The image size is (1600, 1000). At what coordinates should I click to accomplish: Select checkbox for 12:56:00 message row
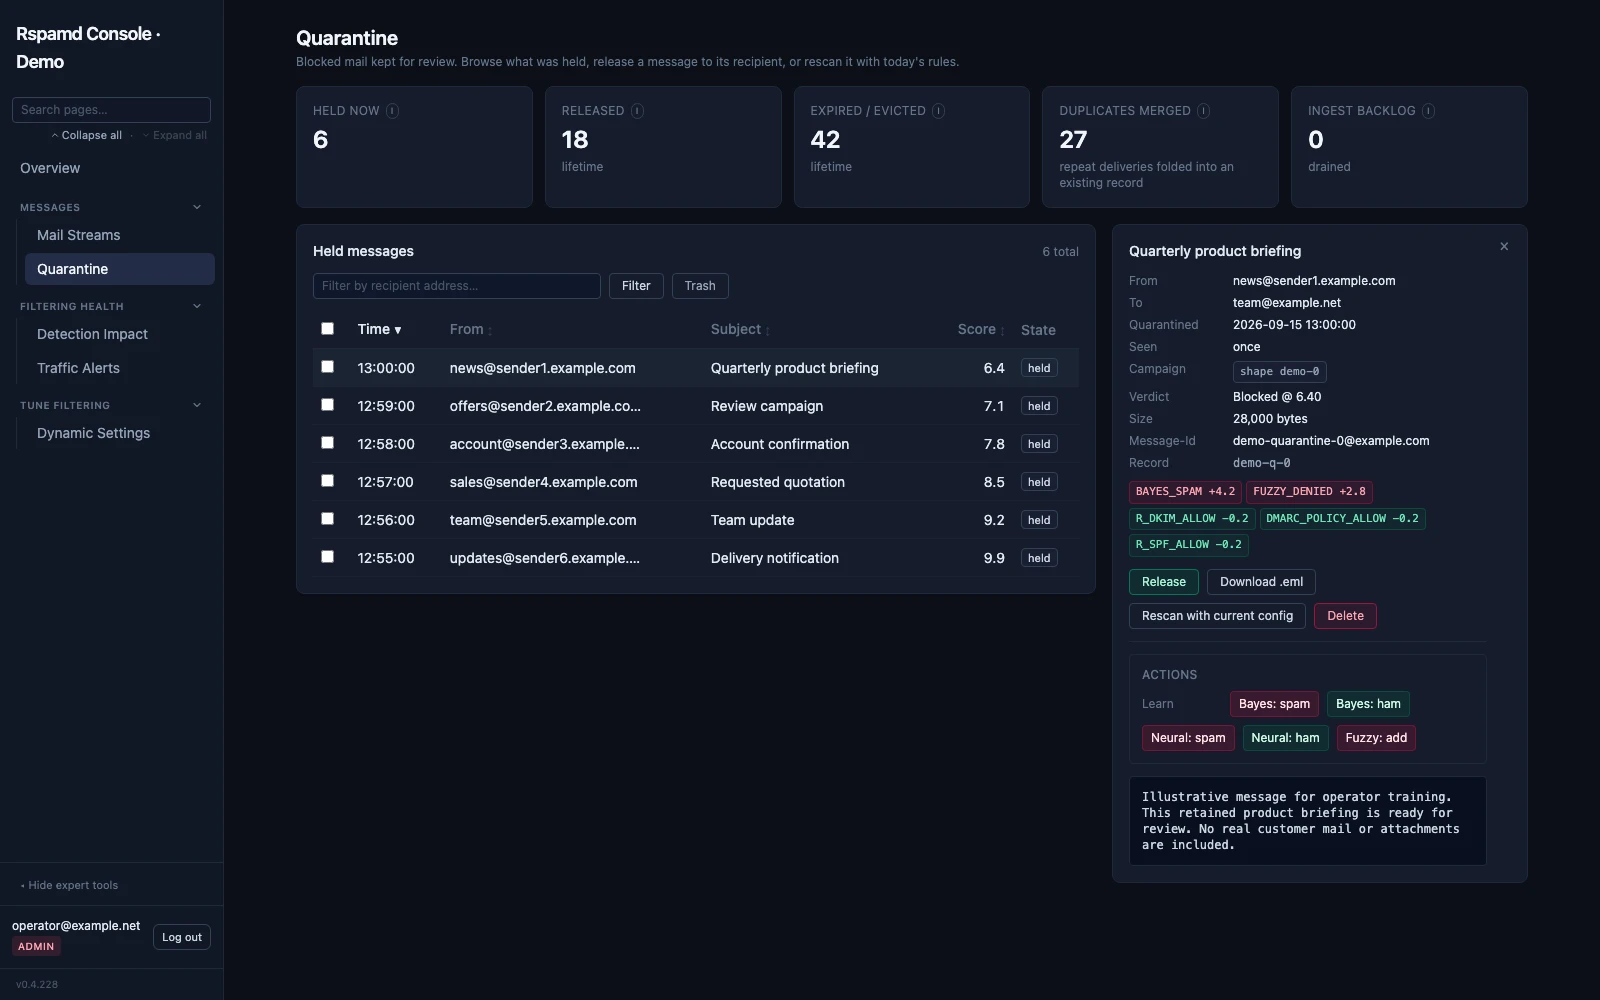point(327,518)
